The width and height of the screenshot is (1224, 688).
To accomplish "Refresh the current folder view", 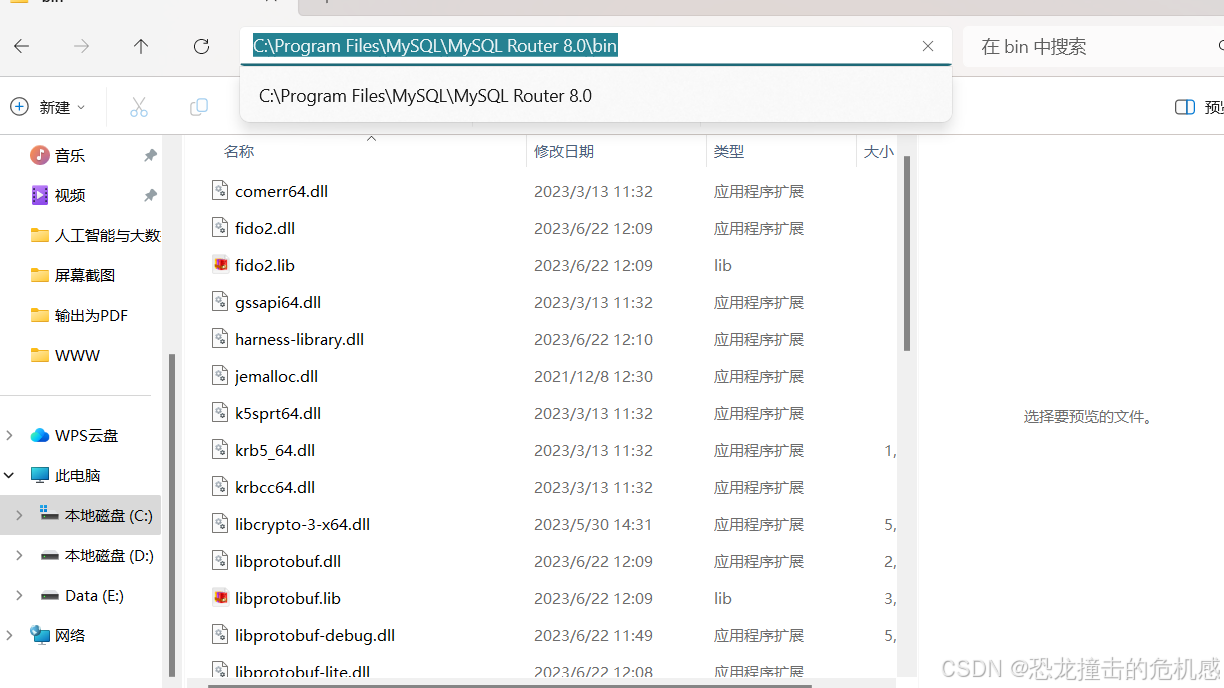I will pyautogui.click(x=201, y=46).
